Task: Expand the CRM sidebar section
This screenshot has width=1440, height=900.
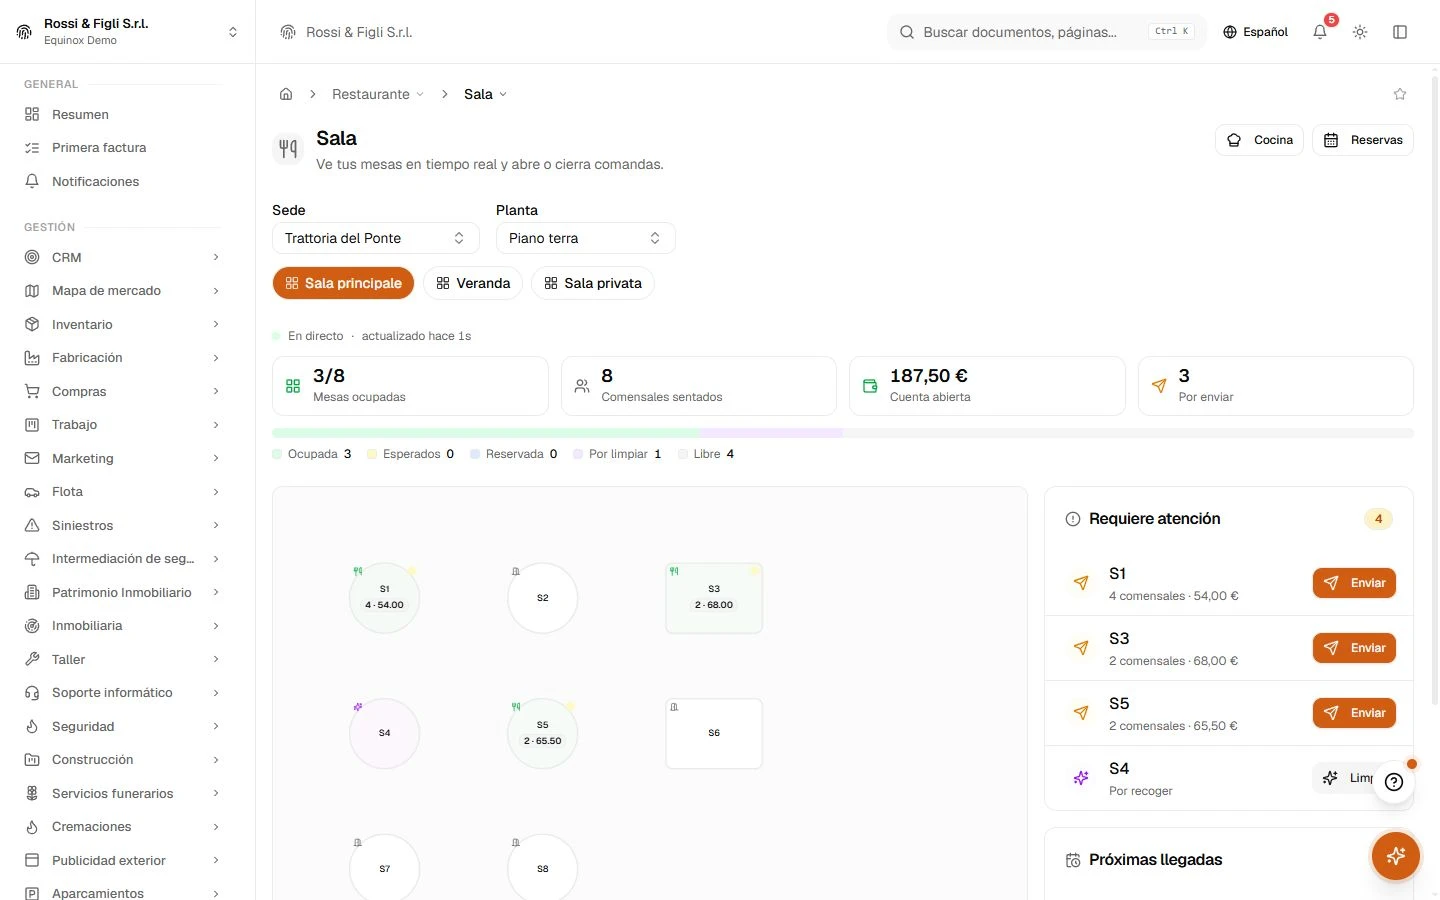Action: point(122,257)
